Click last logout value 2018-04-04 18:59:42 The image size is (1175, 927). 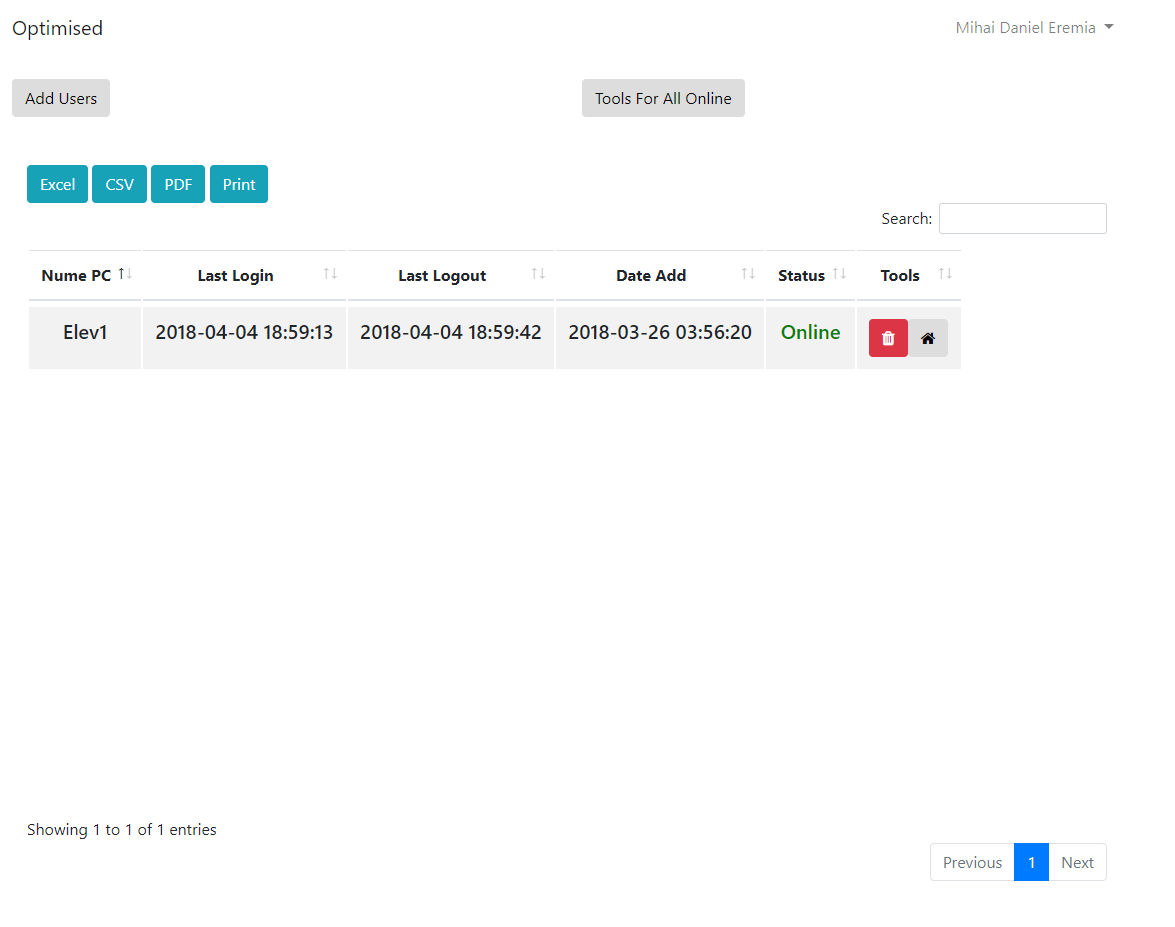(x=450, y=333)
